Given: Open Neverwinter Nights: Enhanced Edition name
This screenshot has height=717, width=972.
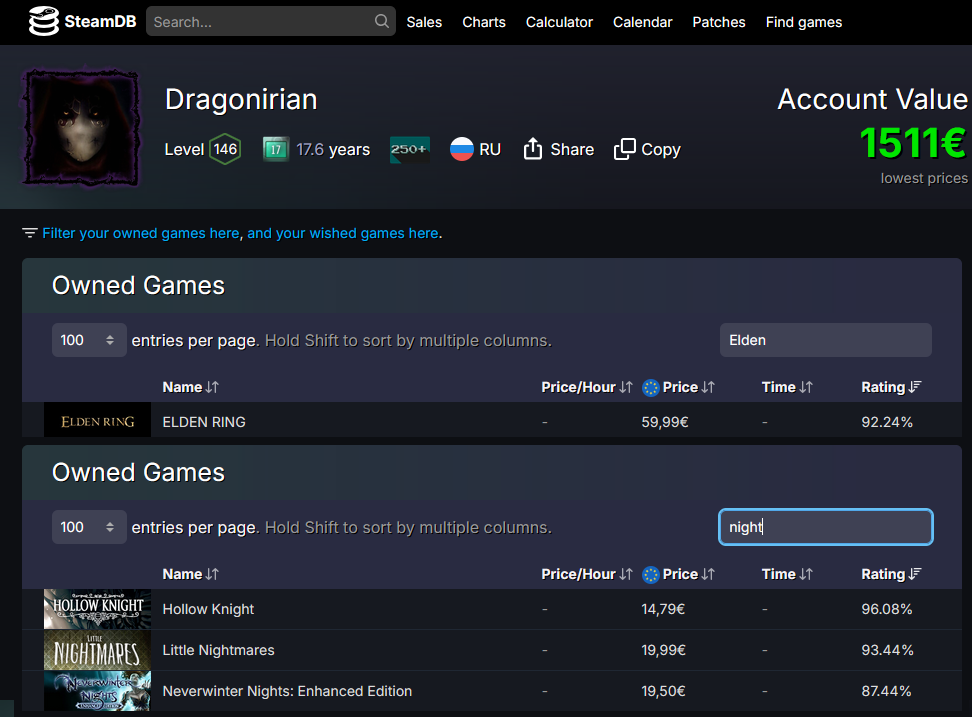Looking at the screenshot, I should pos(287,691).
